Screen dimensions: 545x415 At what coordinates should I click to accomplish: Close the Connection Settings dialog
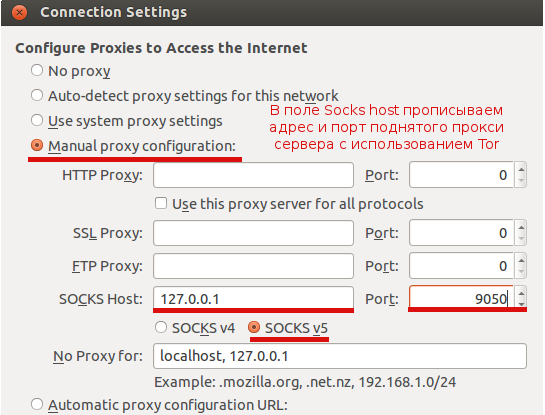(x=19, y=13)
